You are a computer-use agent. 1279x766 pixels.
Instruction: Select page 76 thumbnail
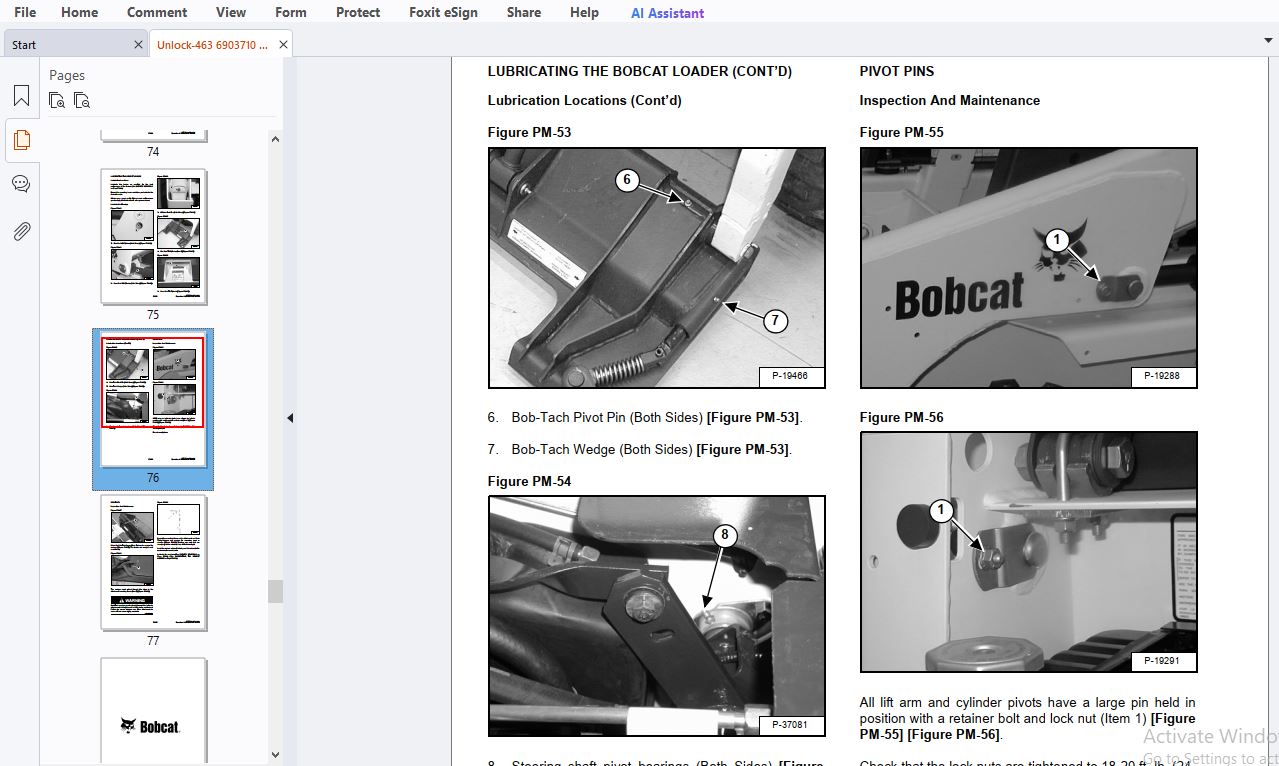click(153, 400)
